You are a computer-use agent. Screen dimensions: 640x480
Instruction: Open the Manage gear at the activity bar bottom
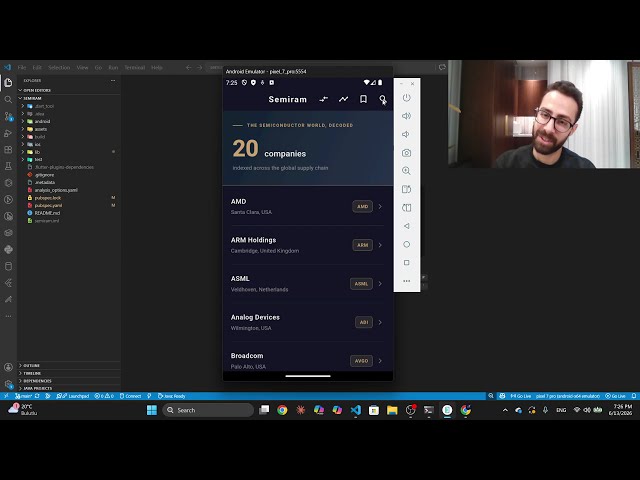click(8, 384)
